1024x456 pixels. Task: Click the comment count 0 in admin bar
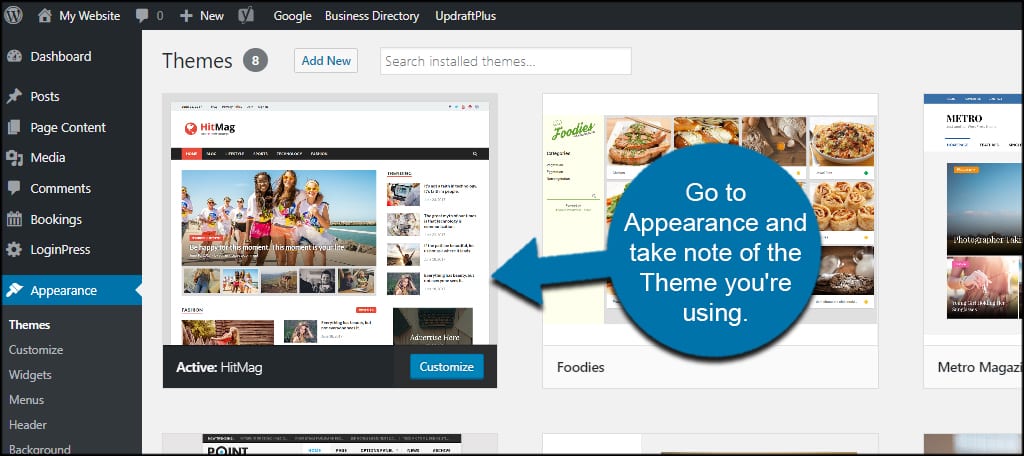tap(159, 16)
